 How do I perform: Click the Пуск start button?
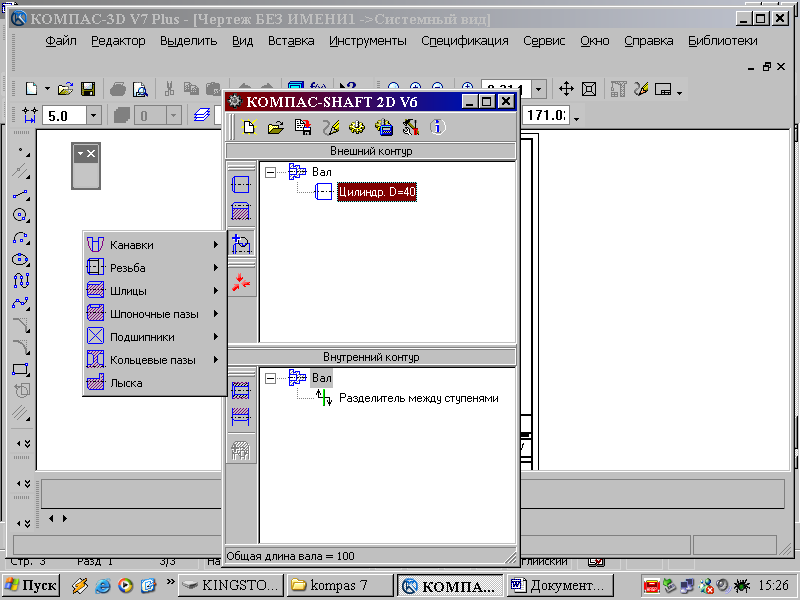pyautogui.click(x=31, y=585)
